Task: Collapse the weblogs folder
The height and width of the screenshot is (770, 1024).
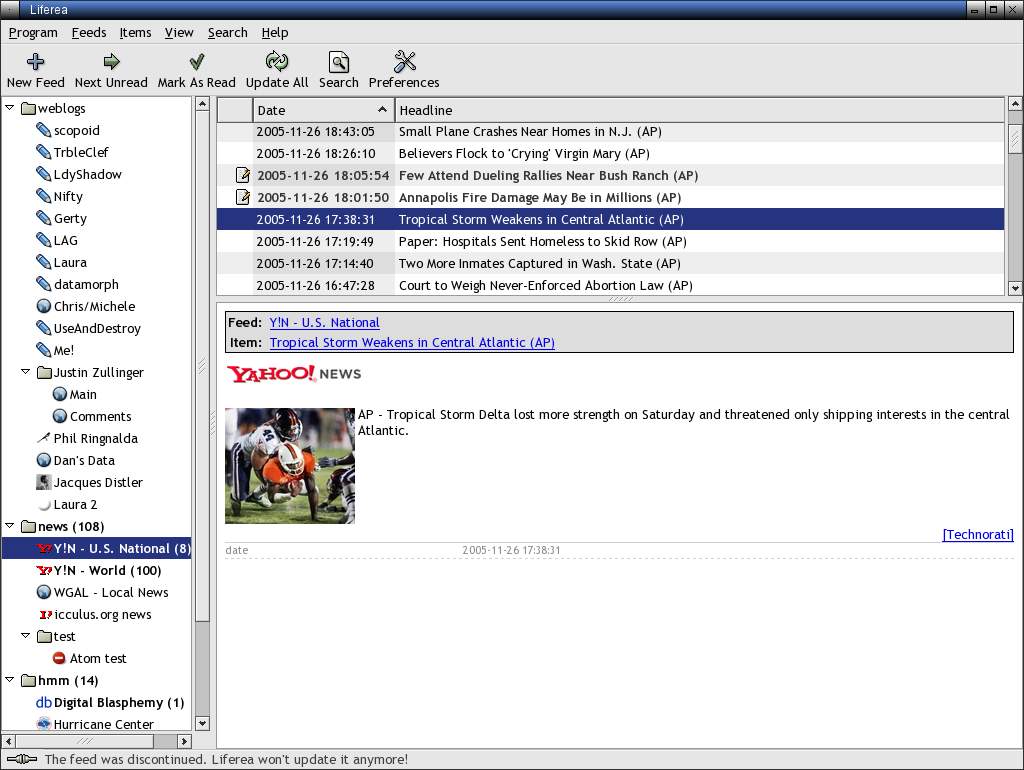Action: tap(10, 107)
